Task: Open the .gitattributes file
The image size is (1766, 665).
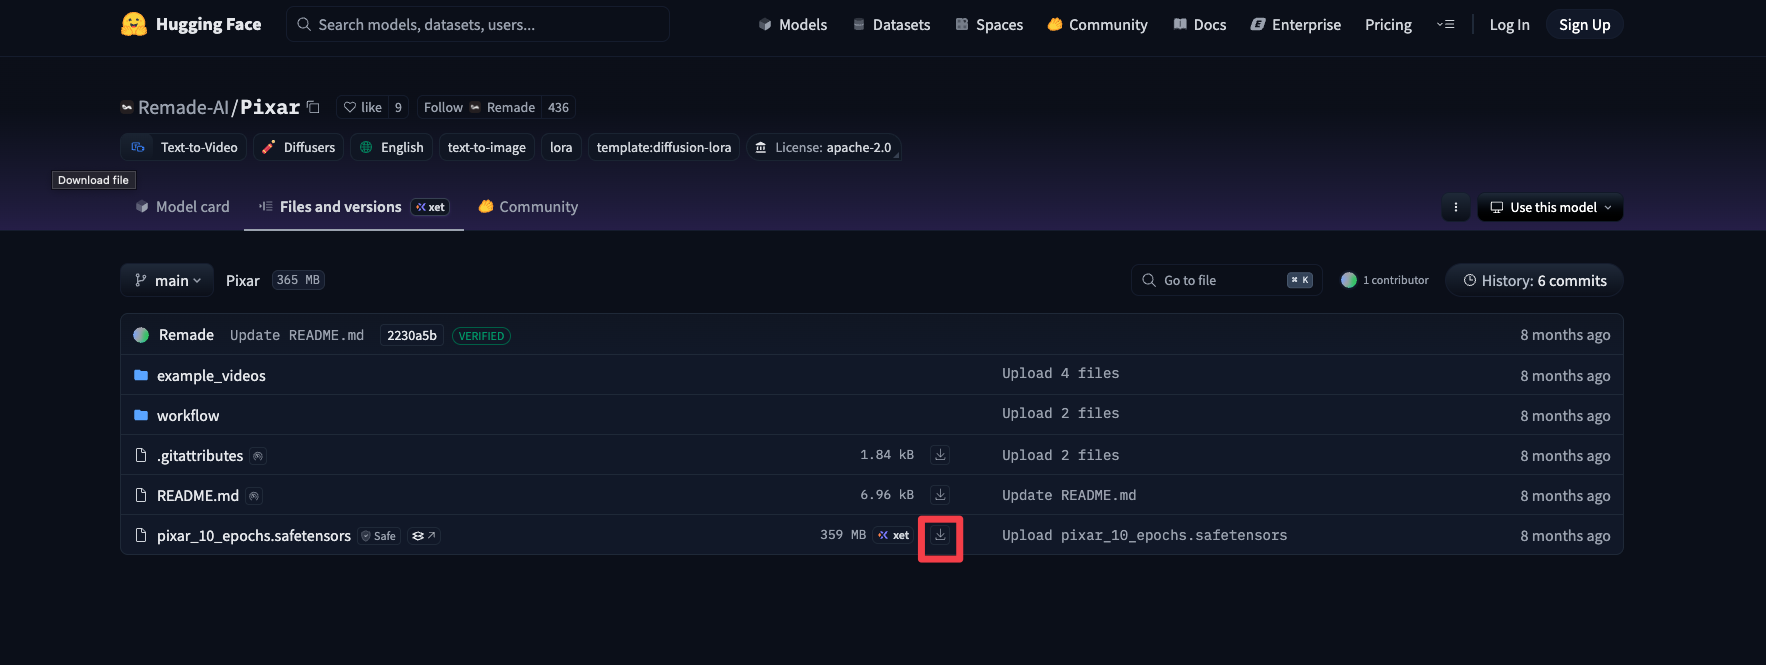Action: click(x=200, y=455)
